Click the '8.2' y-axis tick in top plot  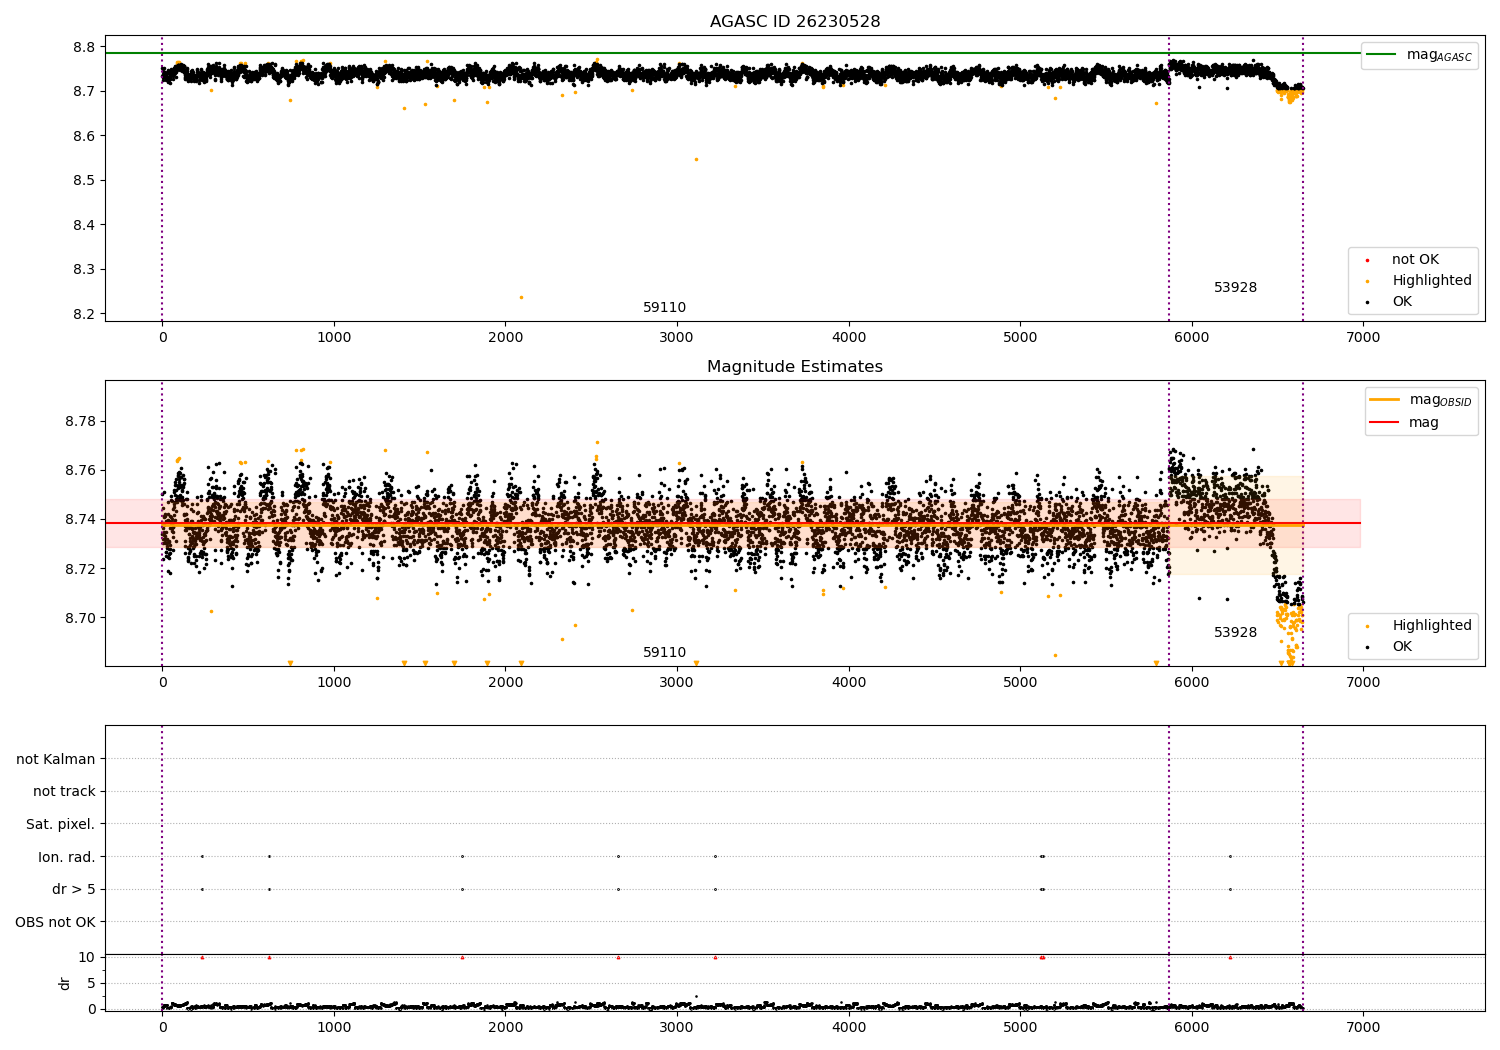[85, 314]
